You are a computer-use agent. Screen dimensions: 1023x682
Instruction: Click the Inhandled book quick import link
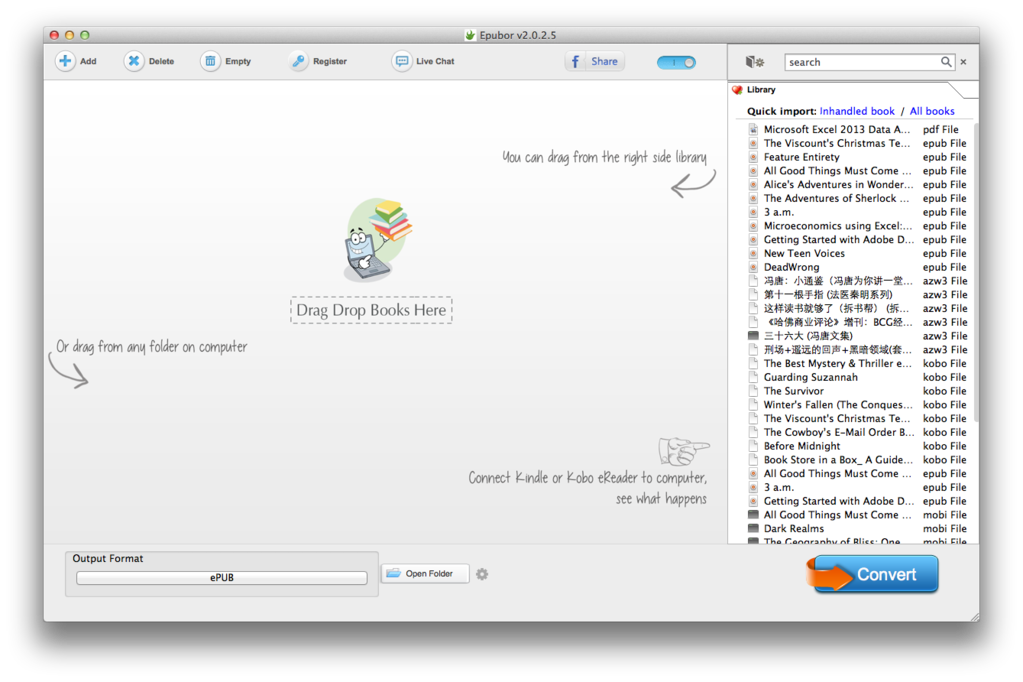[857, 111]
